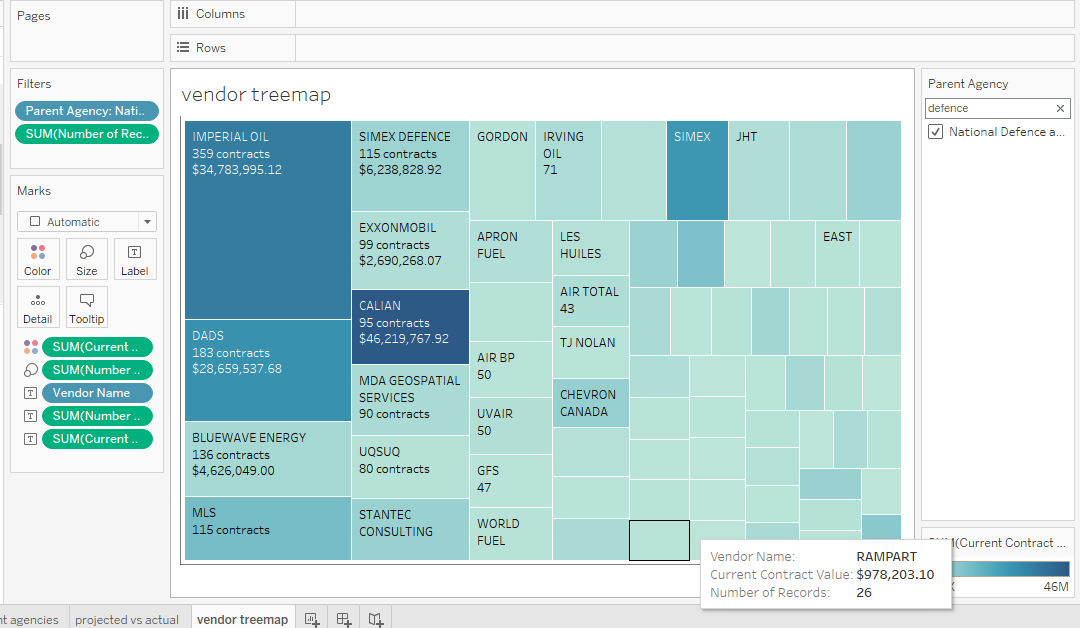Select the vendor treemap sheet tab

coord(242,620)
